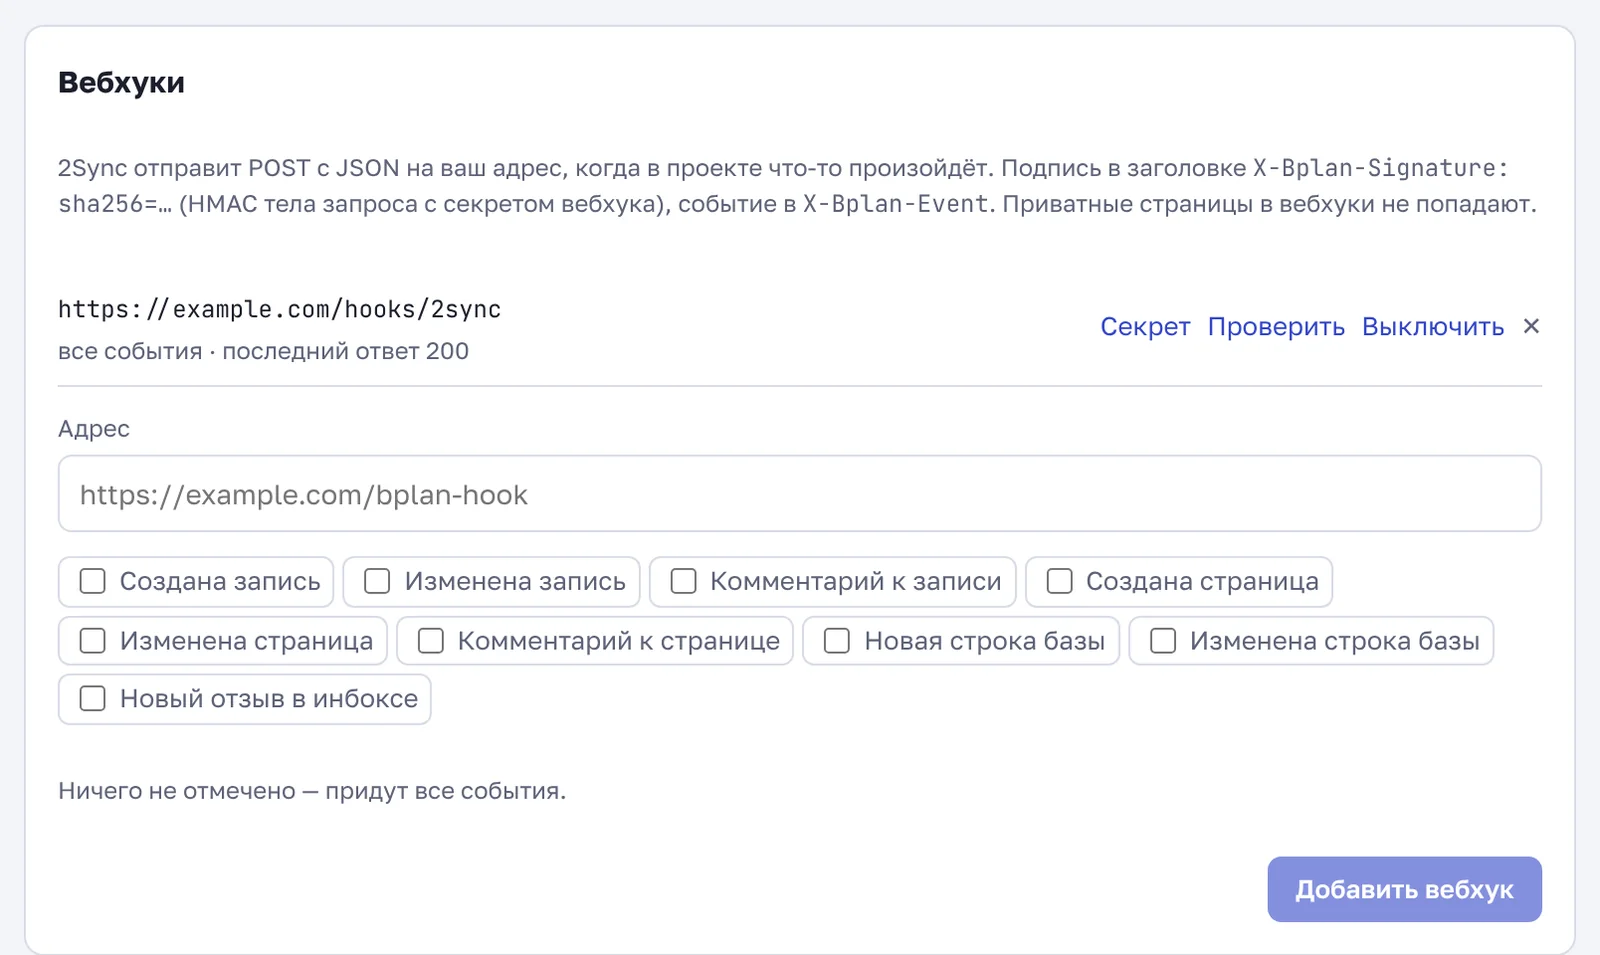1600x955 pixels.
Task: Click the X-Bplan-Event code text
Action: point(896,204)
